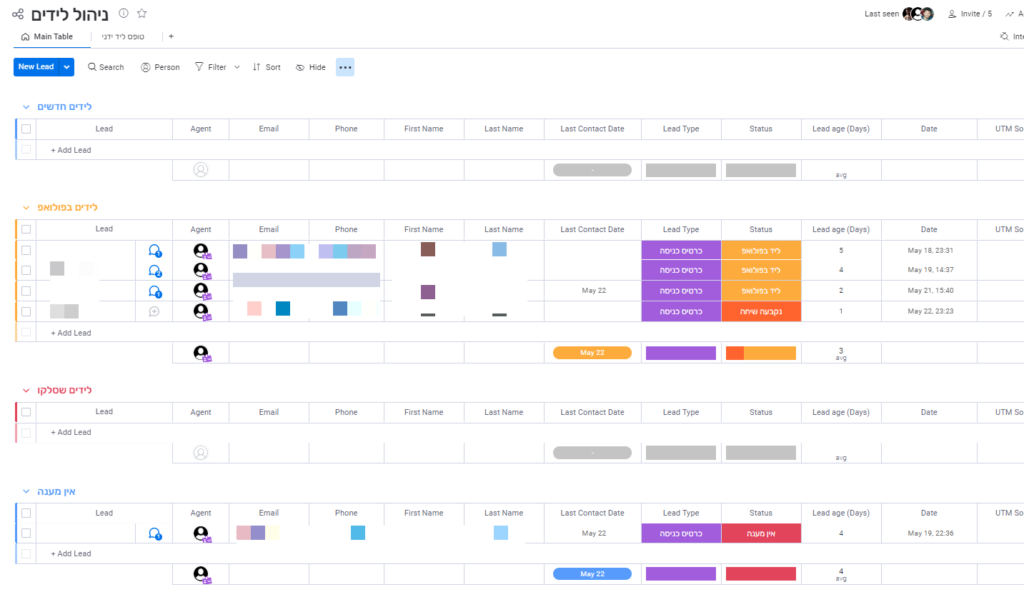1024x607 pixels.
Task: Star the board as a favorite
Action: click(x=142, y=13)
